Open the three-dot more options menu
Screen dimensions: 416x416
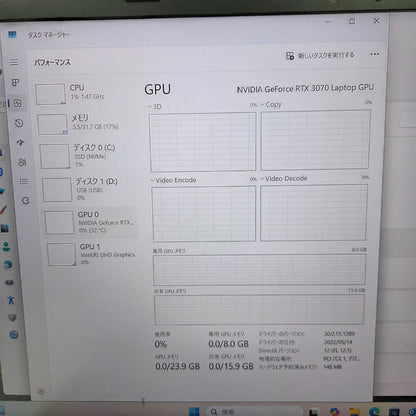point(375,54)
